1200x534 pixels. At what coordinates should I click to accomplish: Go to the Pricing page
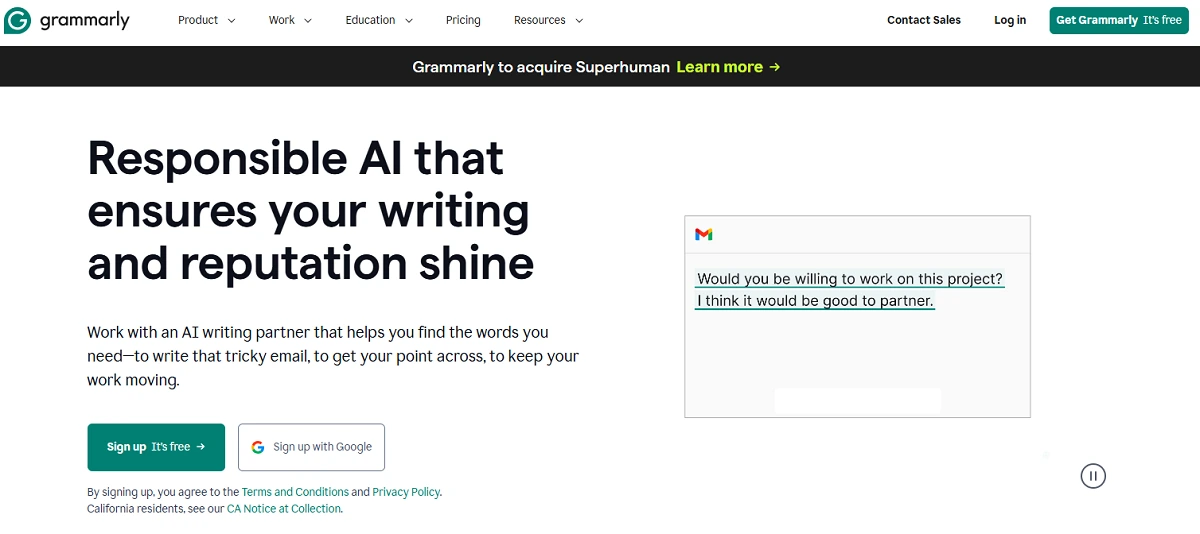463,20
